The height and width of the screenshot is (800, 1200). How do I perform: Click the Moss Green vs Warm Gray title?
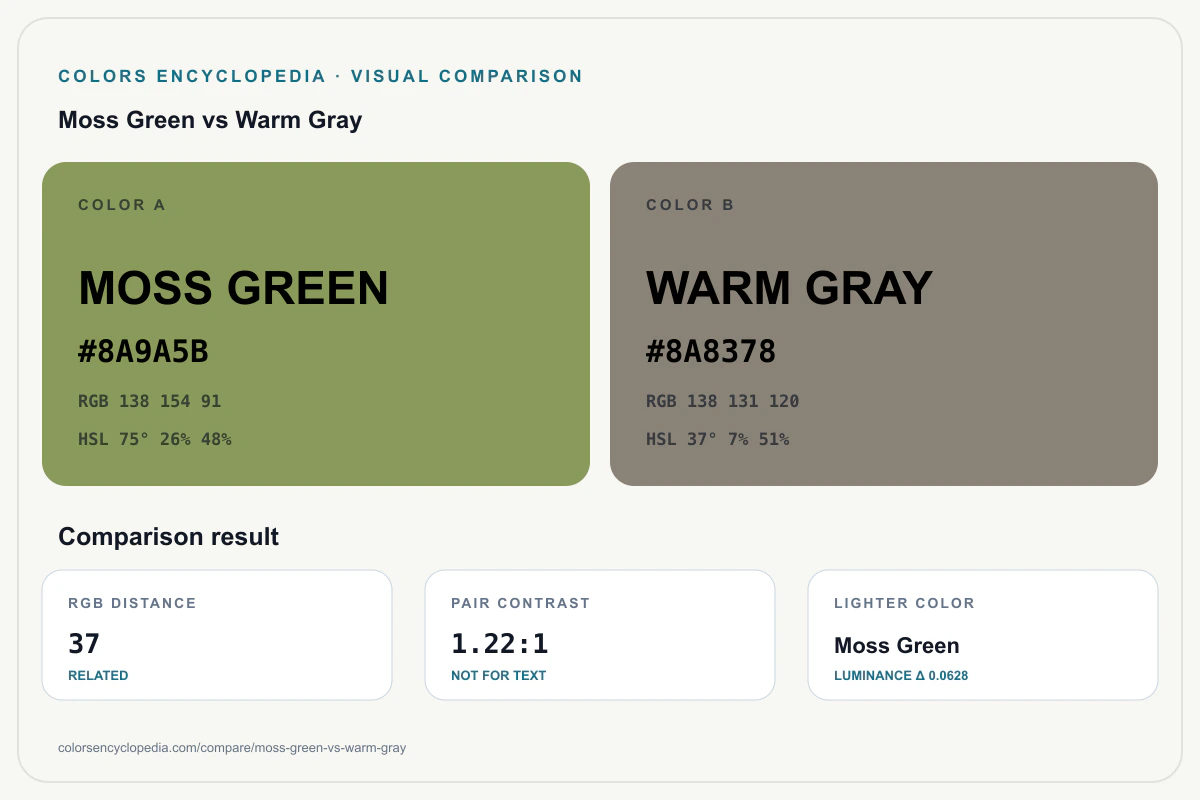pos(210,120)
